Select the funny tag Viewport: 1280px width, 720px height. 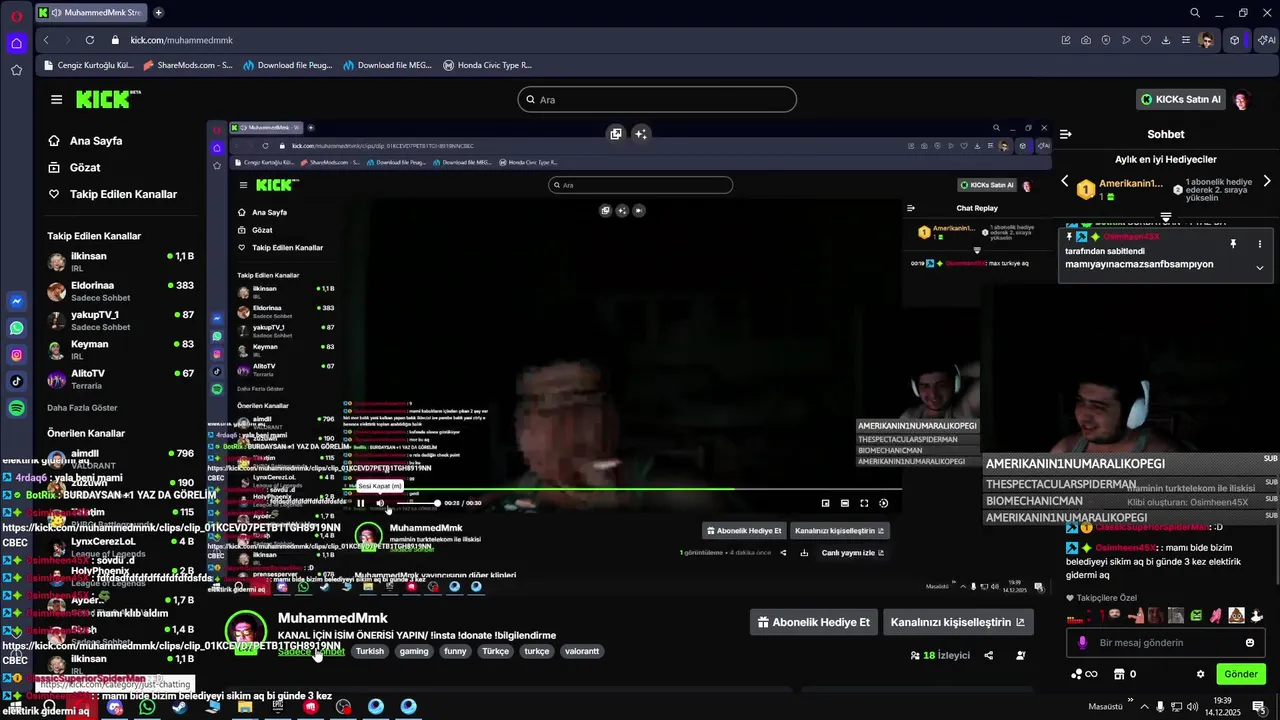pyautogui.click(x=455, y=651)
